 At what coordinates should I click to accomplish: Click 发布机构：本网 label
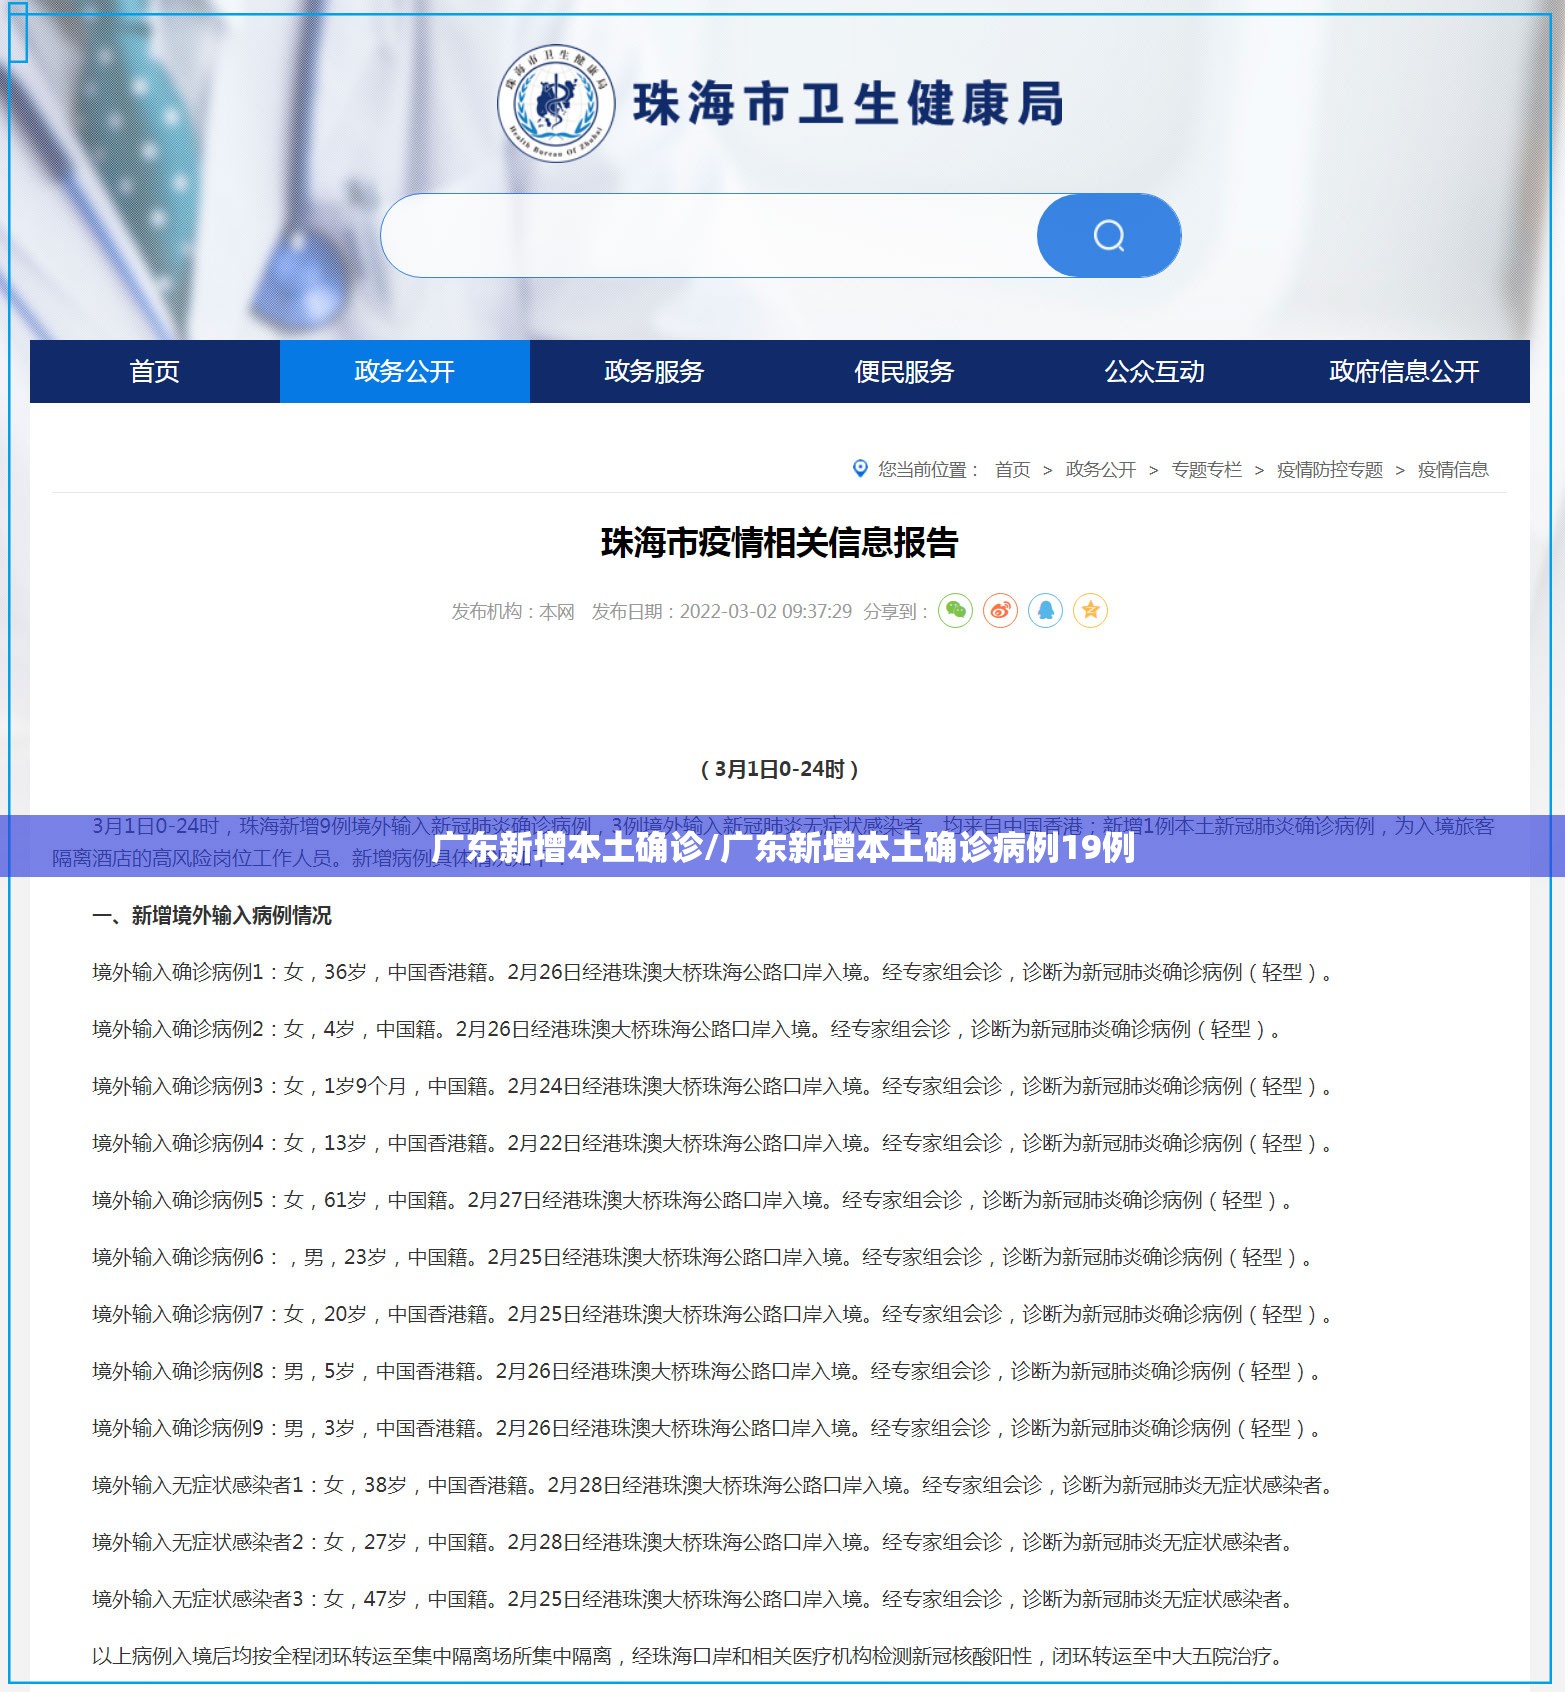coord(513,611)
